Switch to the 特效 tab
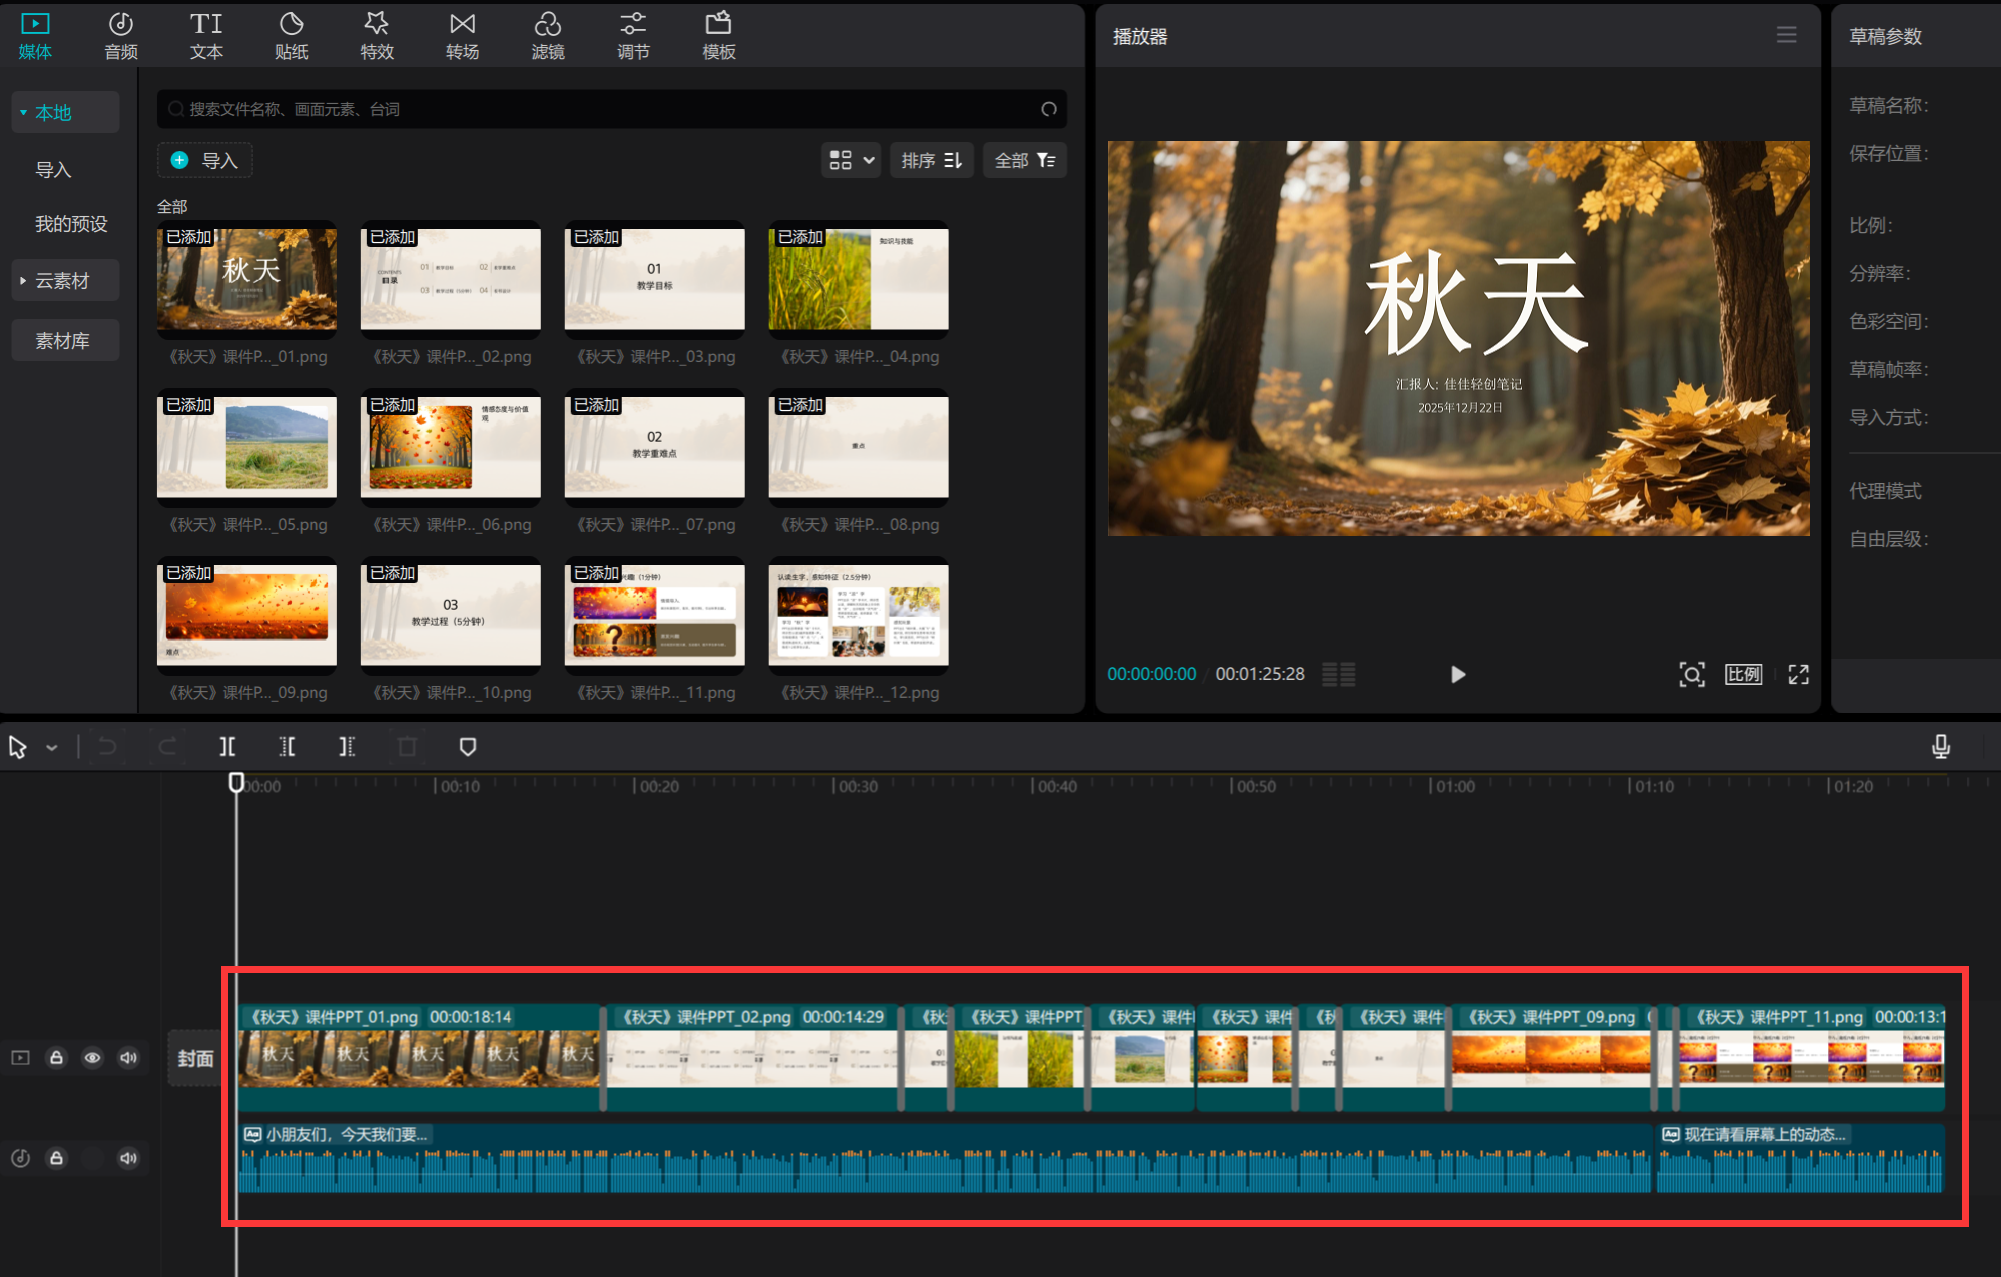This screenshot has width=2001, height=1277. 377,36
